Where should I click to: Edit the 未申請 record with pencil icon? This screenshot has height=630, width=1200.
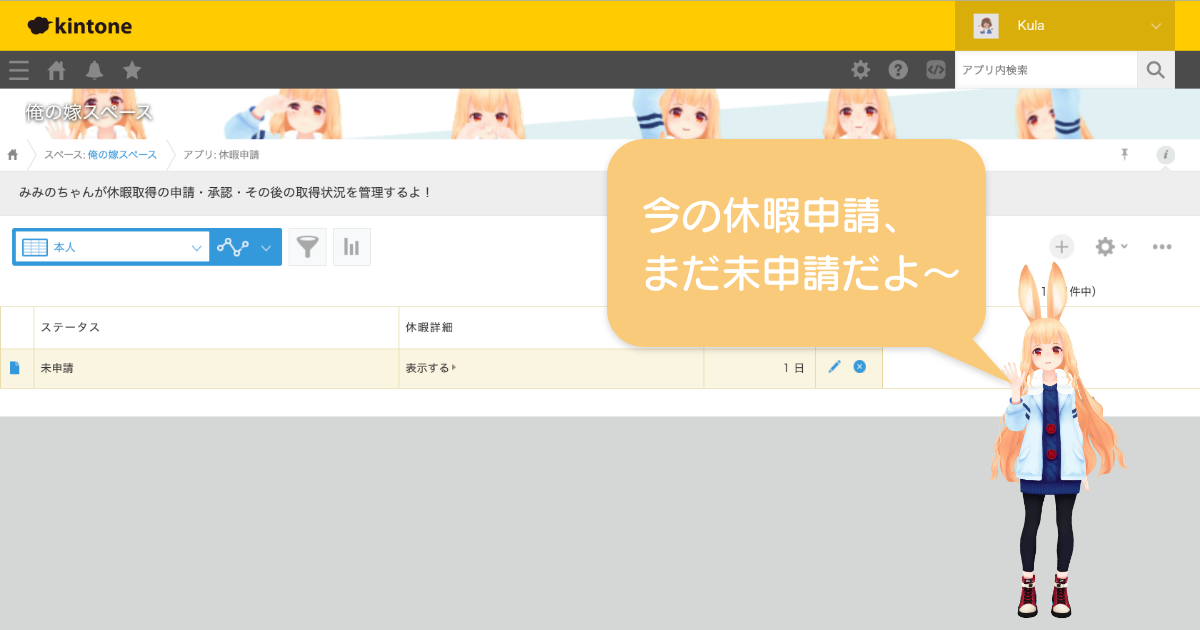point(835,367)
